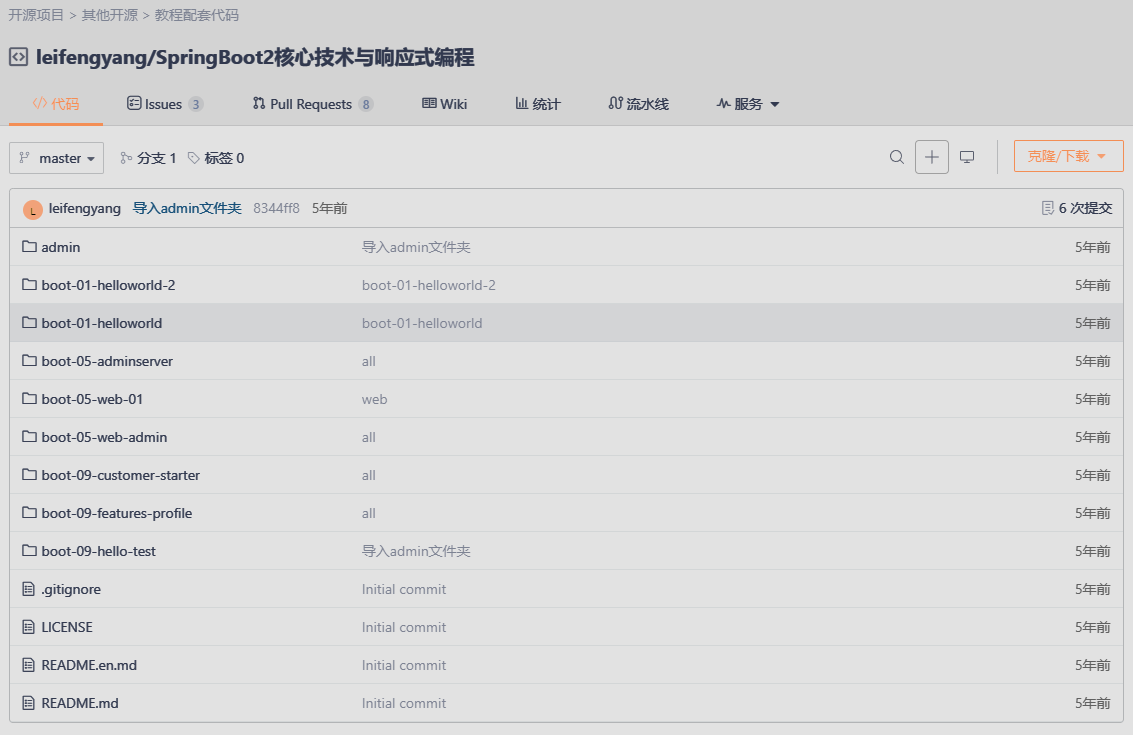Image resolution: width=1133 pixels, height=735 pixels.
Task: Click the folder icon for boot-01-helloworld-2
Action: (x=29, y=285)
